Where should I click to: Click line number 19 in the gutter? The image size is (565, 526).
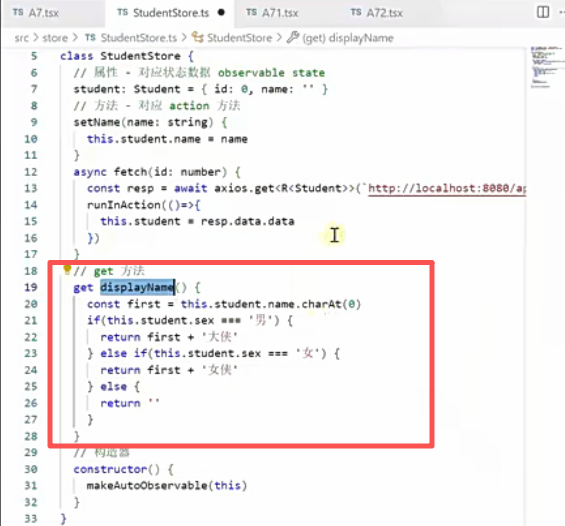pos(31,287)
